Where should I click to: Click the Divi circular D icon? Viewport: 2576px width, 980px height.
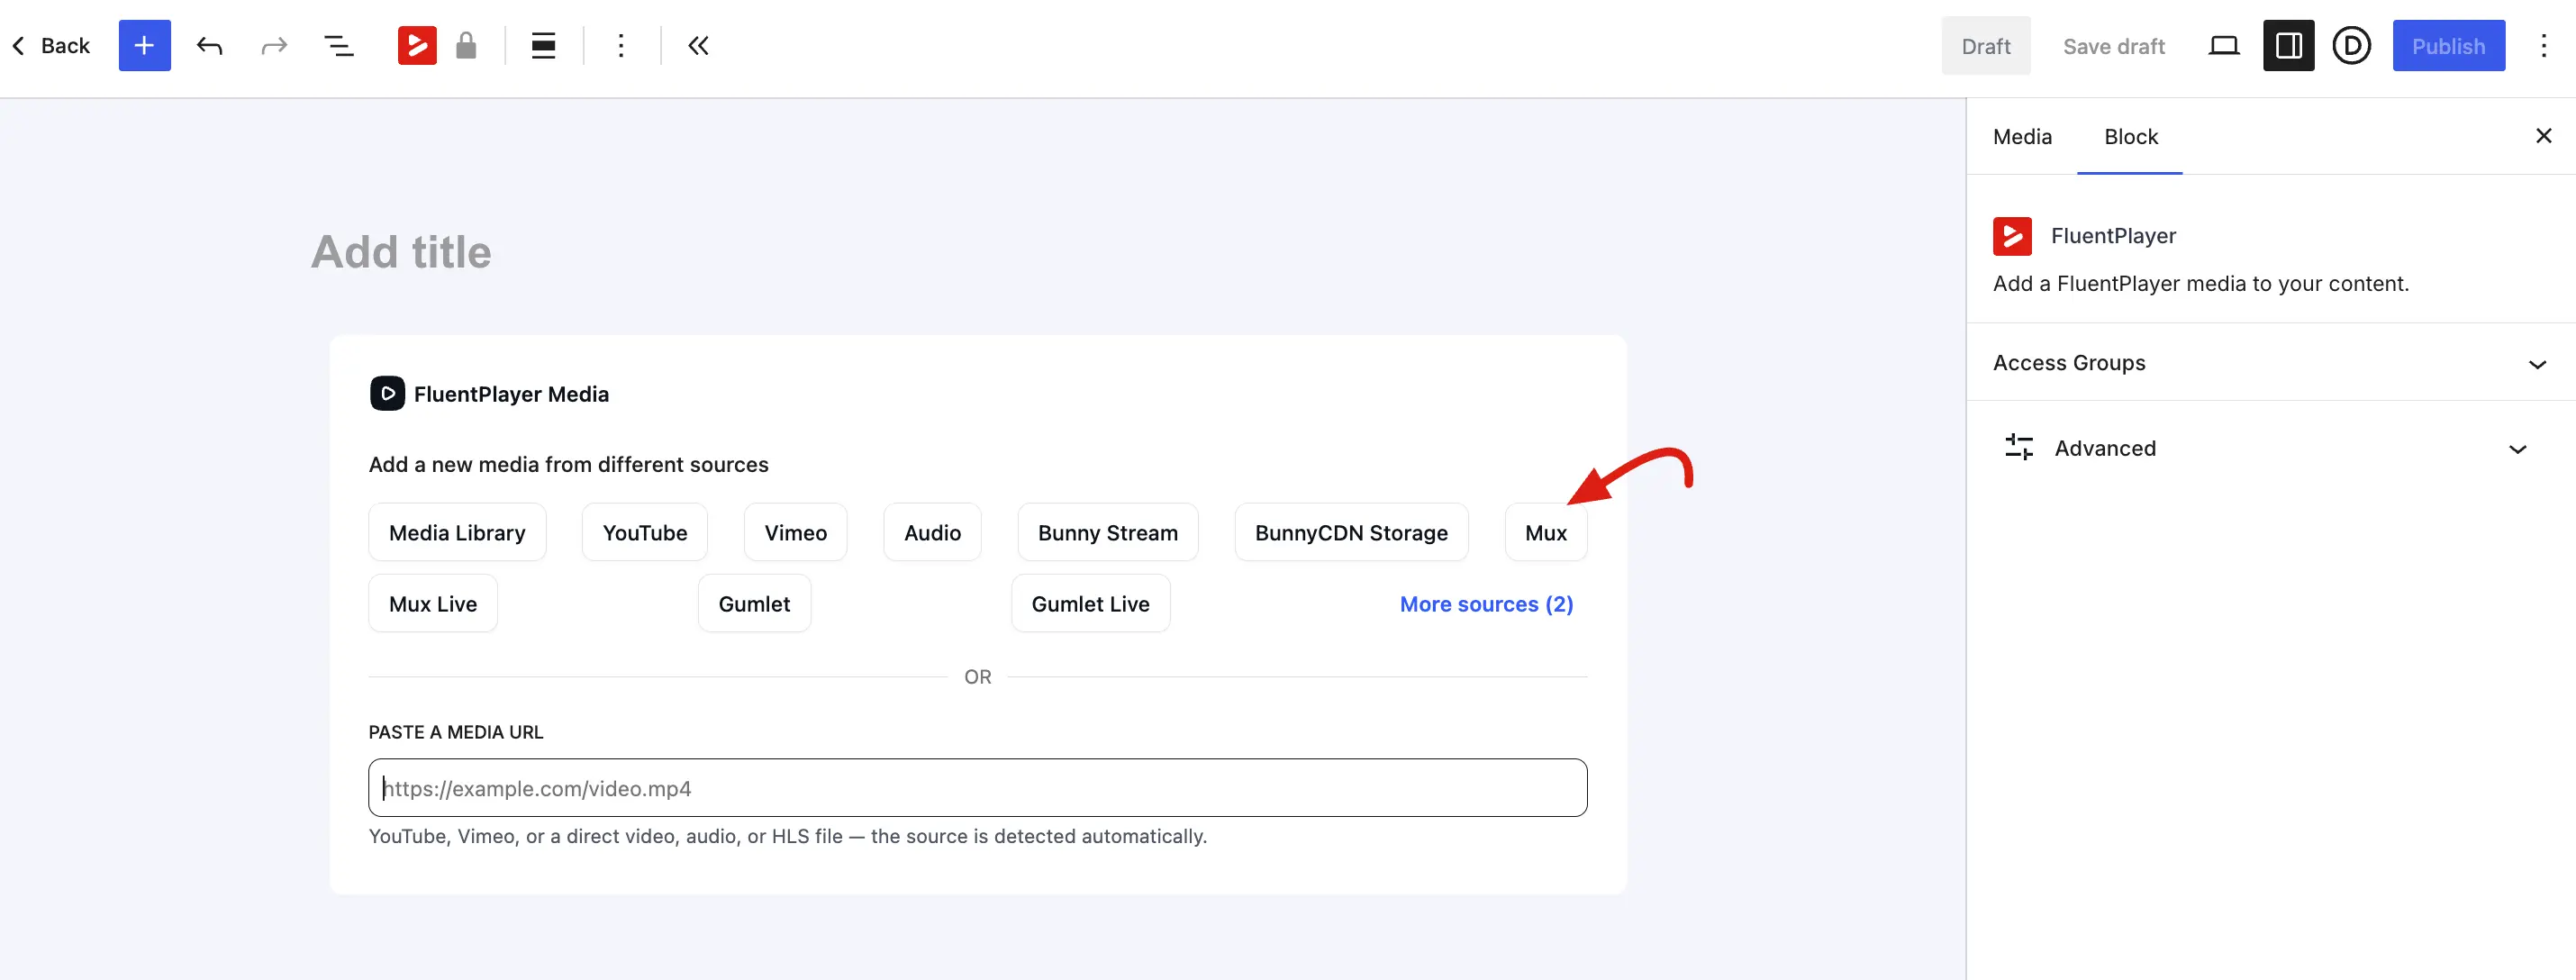click(2351, 46)
